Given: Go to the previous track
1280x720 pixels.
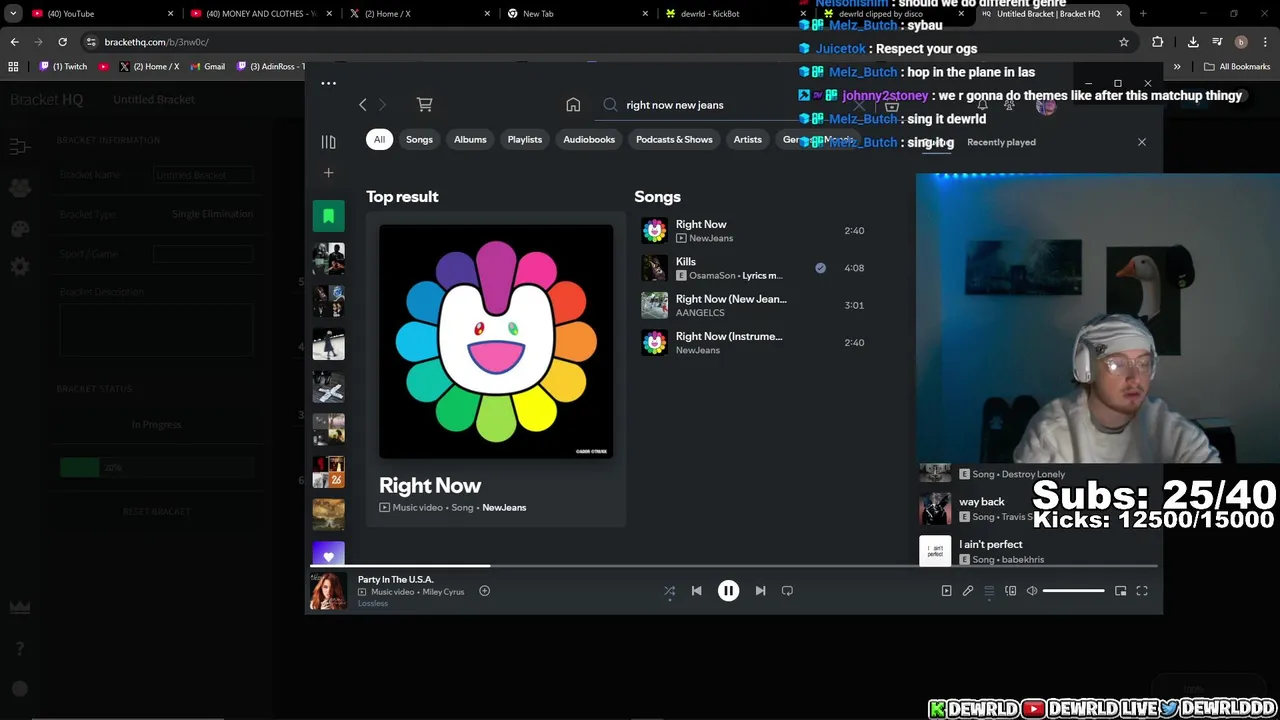Looking at the screenshot, I should pos(696,591).
